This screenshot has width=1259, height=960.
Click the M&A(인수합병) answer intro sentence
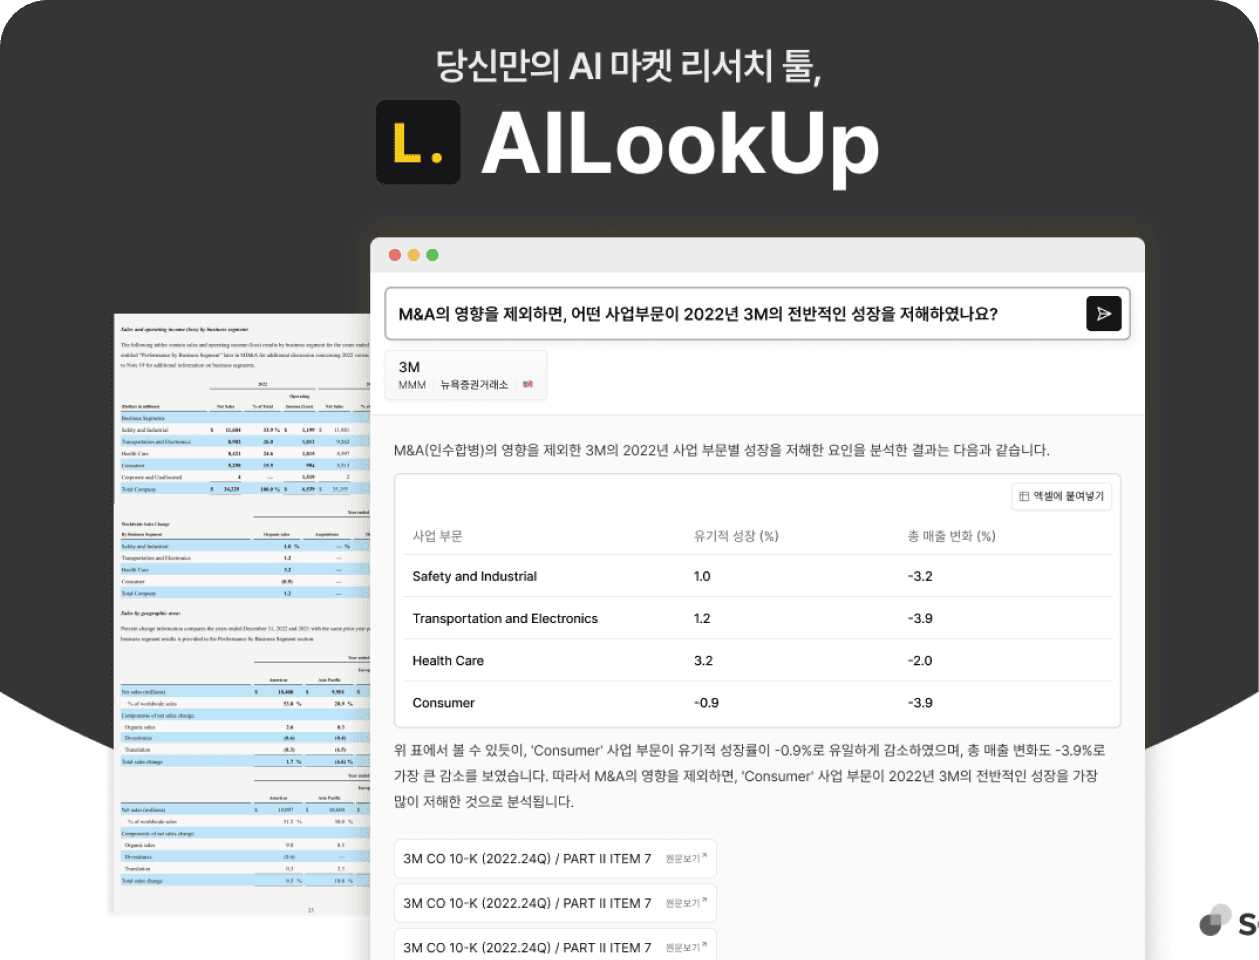722,450
